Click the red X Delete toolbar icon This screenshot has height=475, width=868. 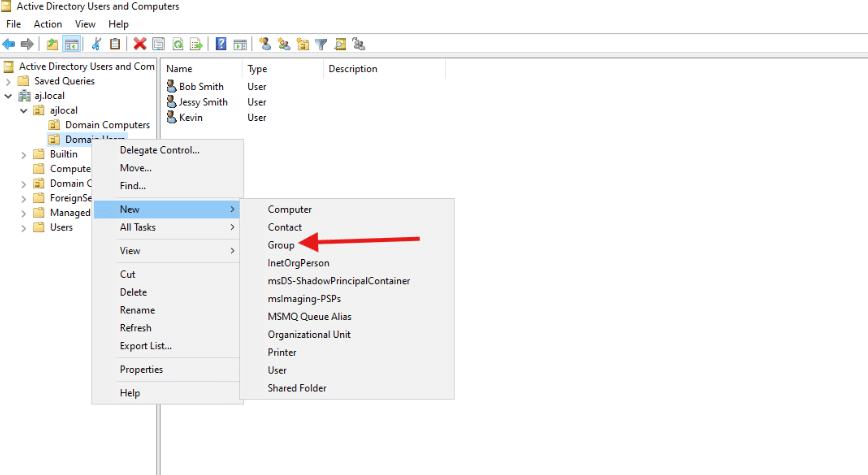tap(140, 44)
